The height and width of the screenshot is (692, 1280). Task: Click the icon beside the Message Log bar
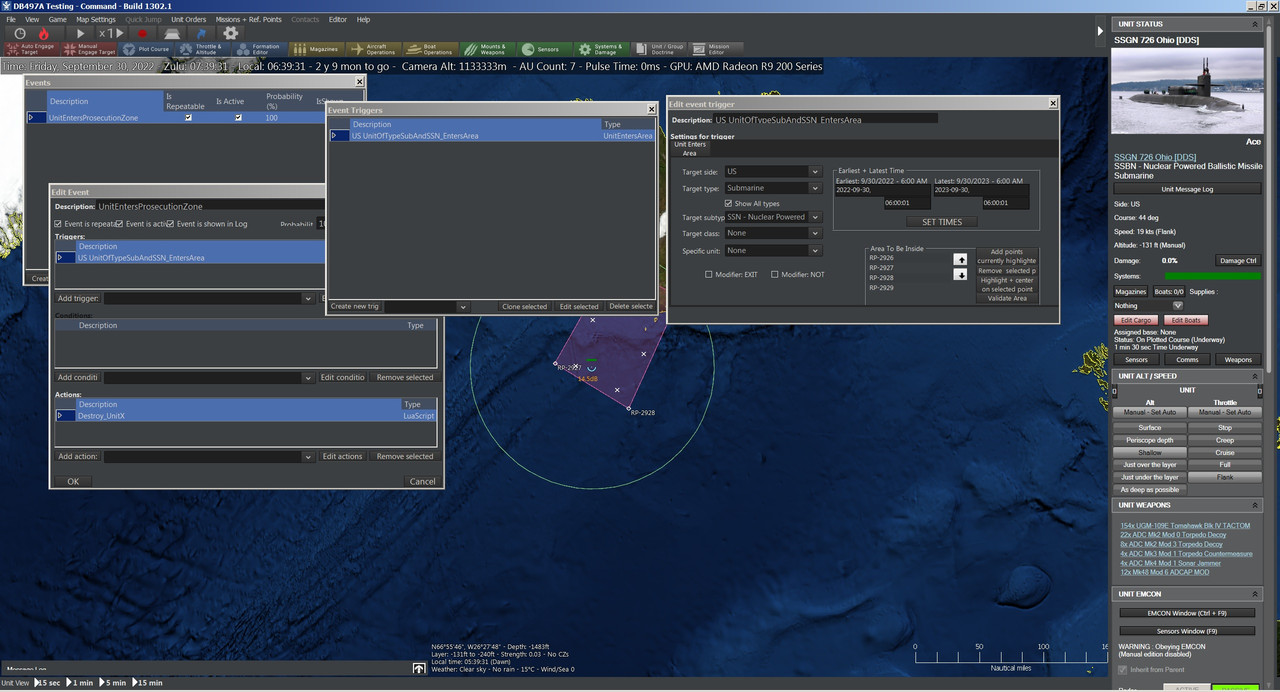419,669
